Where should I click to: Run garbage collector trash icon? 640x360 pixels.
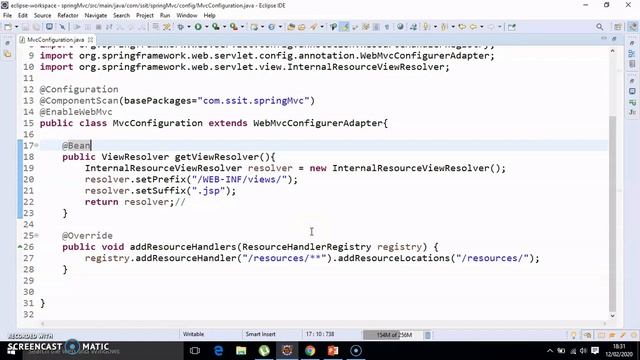[x=427, y=335]
